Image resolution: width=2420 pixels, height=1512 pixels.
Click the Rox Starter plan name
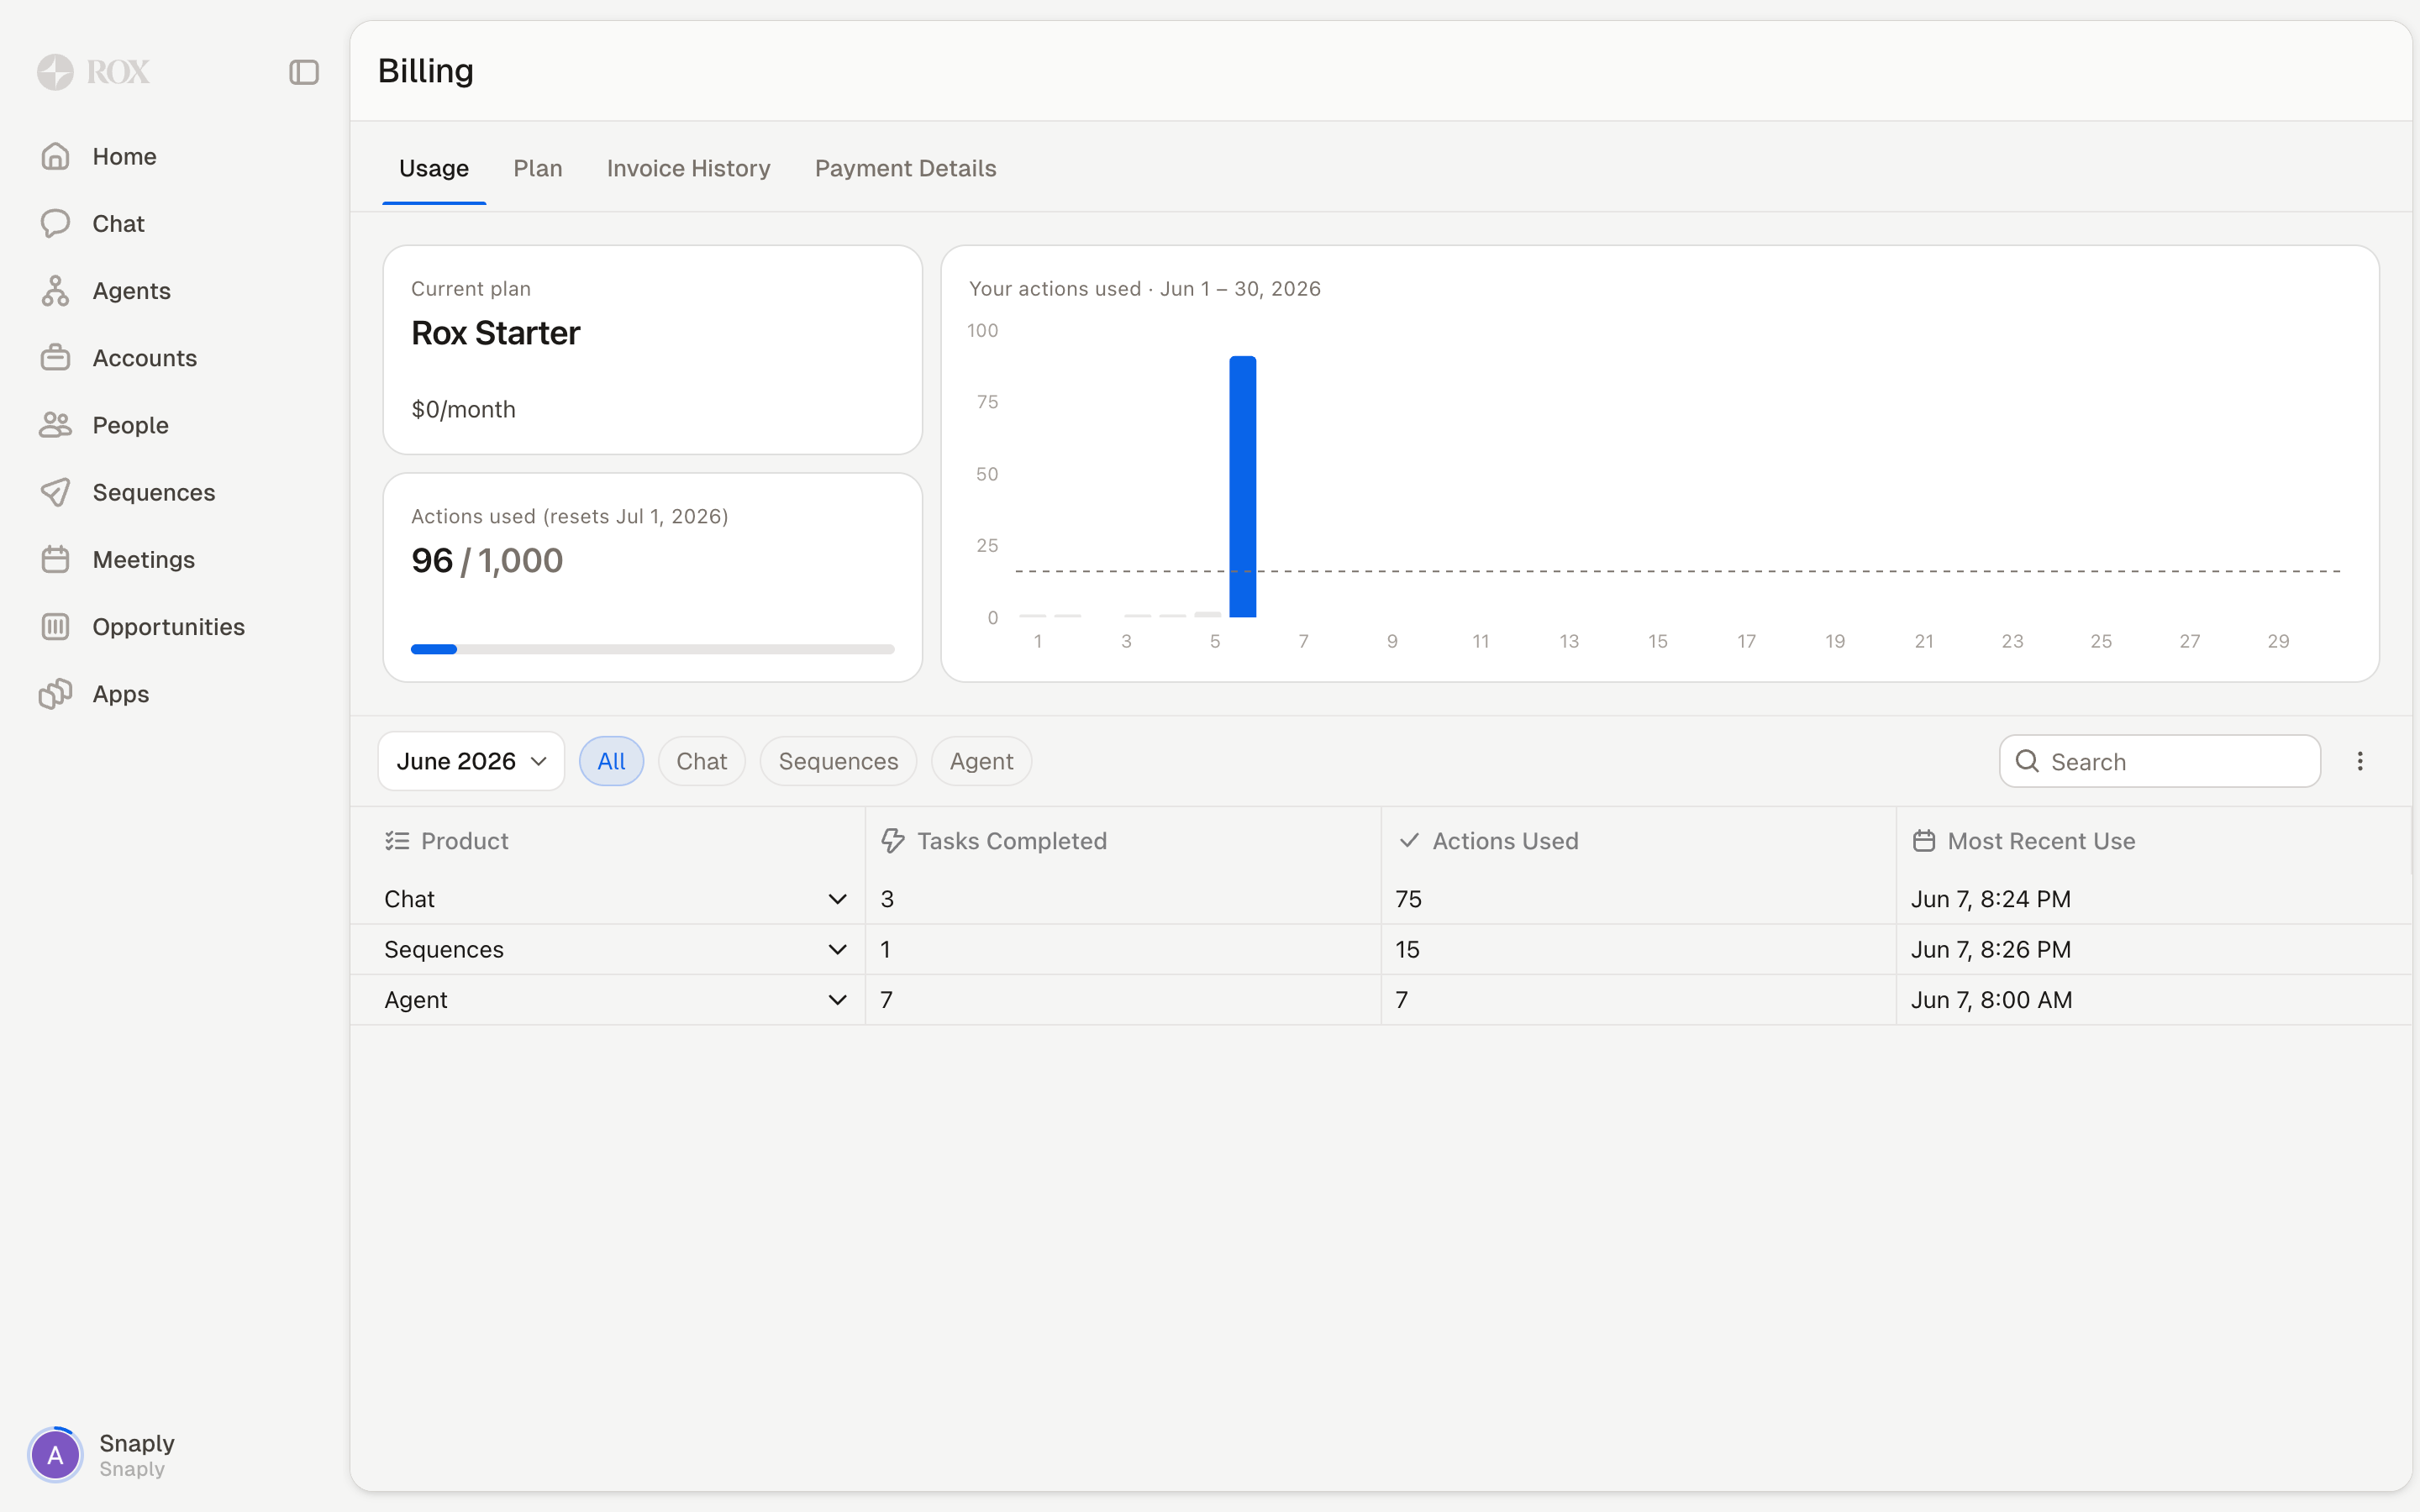[x=495, y=333]
